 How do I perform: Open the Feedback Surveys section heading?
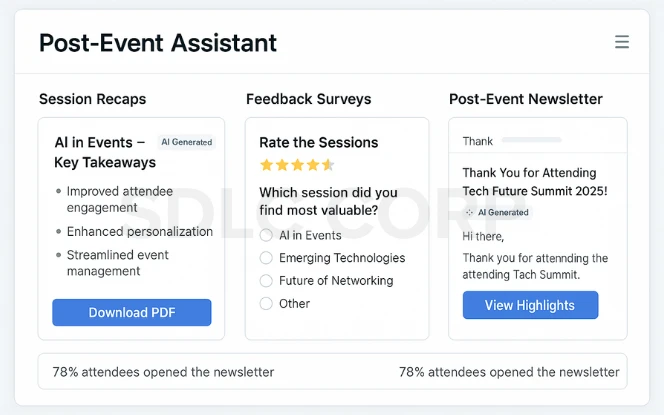pyautogui.click(x=308, y=99)
